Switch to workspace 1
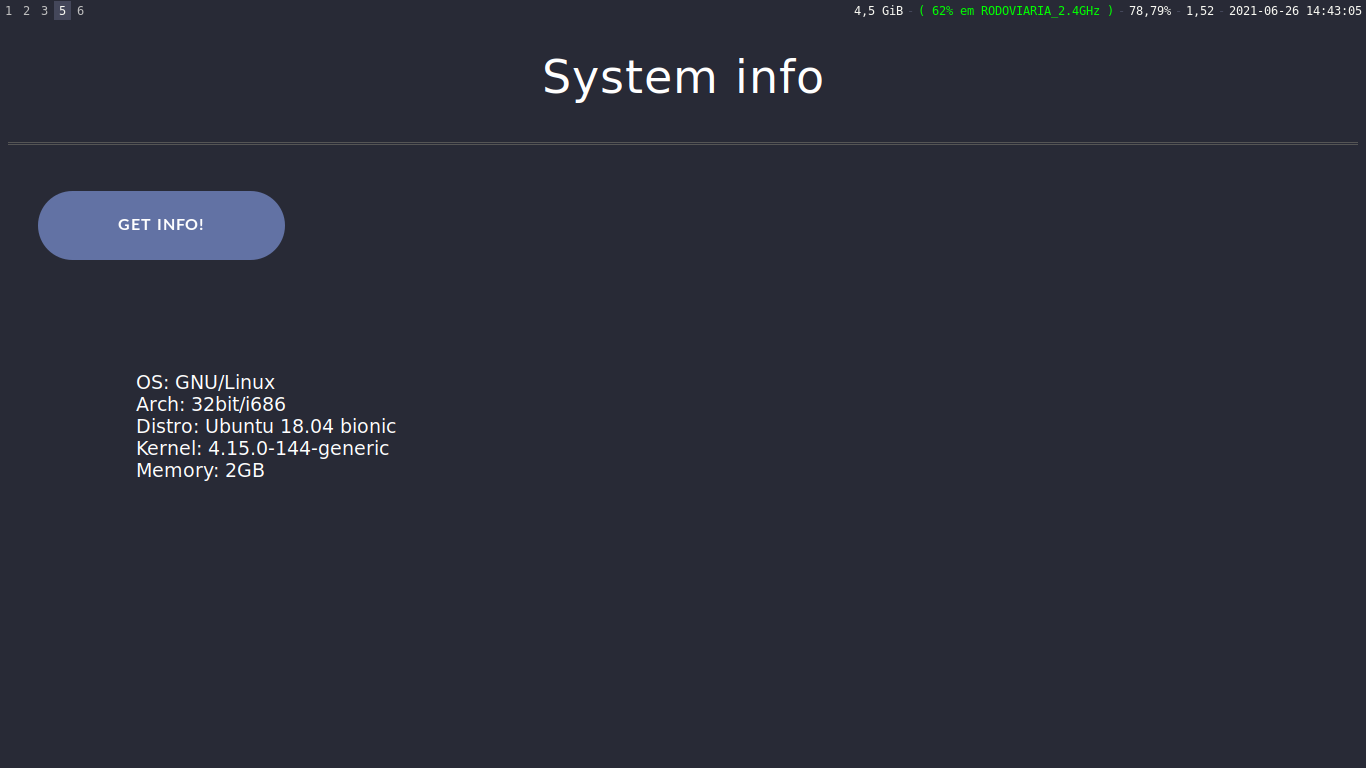The width and height of the screenshot is (1366, 768). (9, 11)
